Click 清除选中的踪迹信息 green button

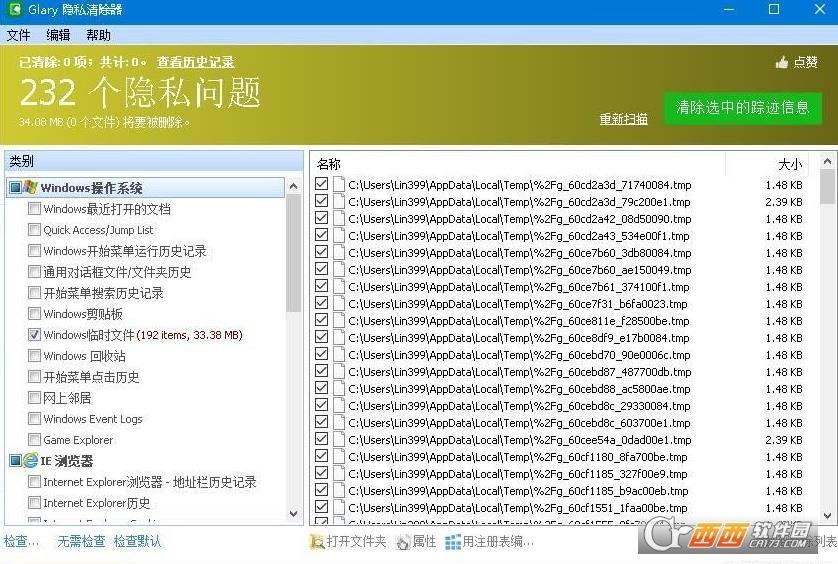click(x=742, y=108)
